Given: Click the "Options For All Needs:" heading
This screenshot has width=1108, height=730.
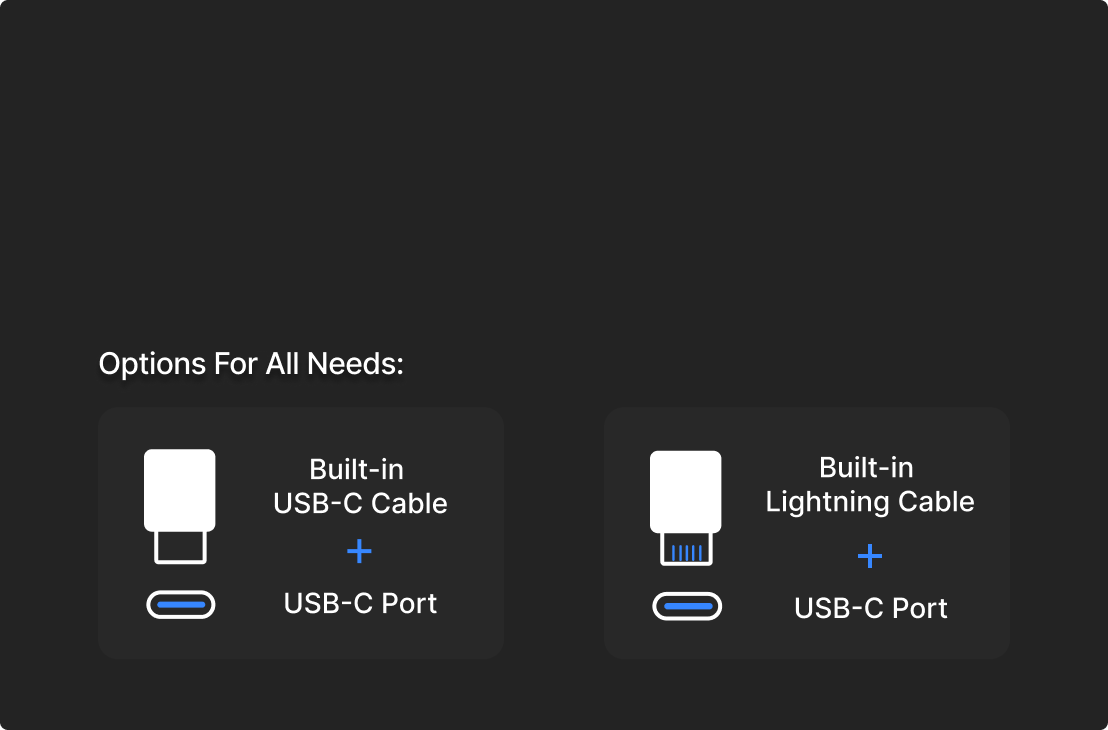Looking at the screenshot, I should [251, 364].
